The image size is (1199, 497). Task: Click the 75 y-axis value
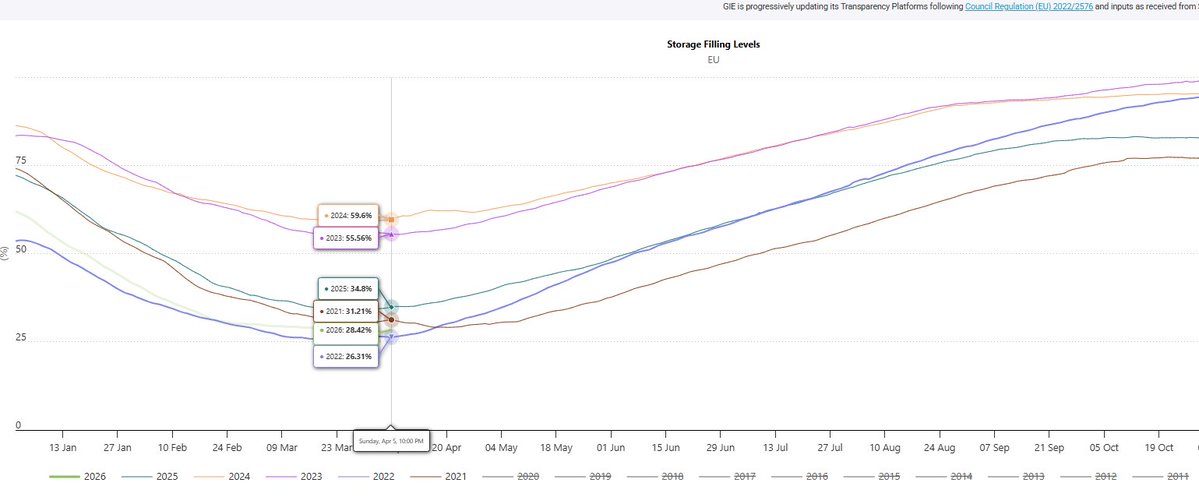click(21, 161)
